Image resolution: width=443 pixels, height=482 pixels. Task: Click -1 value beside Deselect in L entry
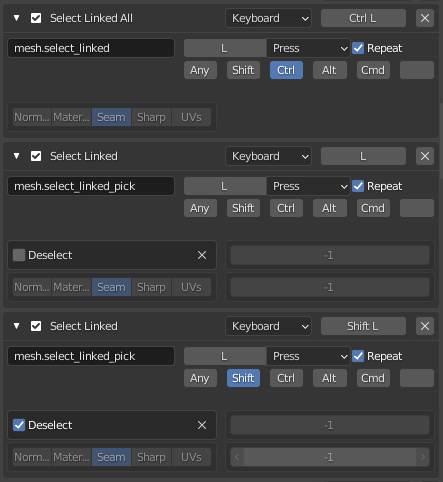(x=330, y=255)
